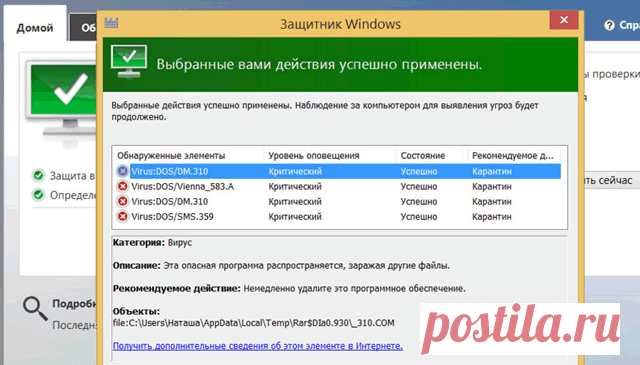Viewport: 640px width, 365px height.
Task: Click the blue threat icon in selected Virus:DOS/DM.310 row
Action: pos(122,171)
